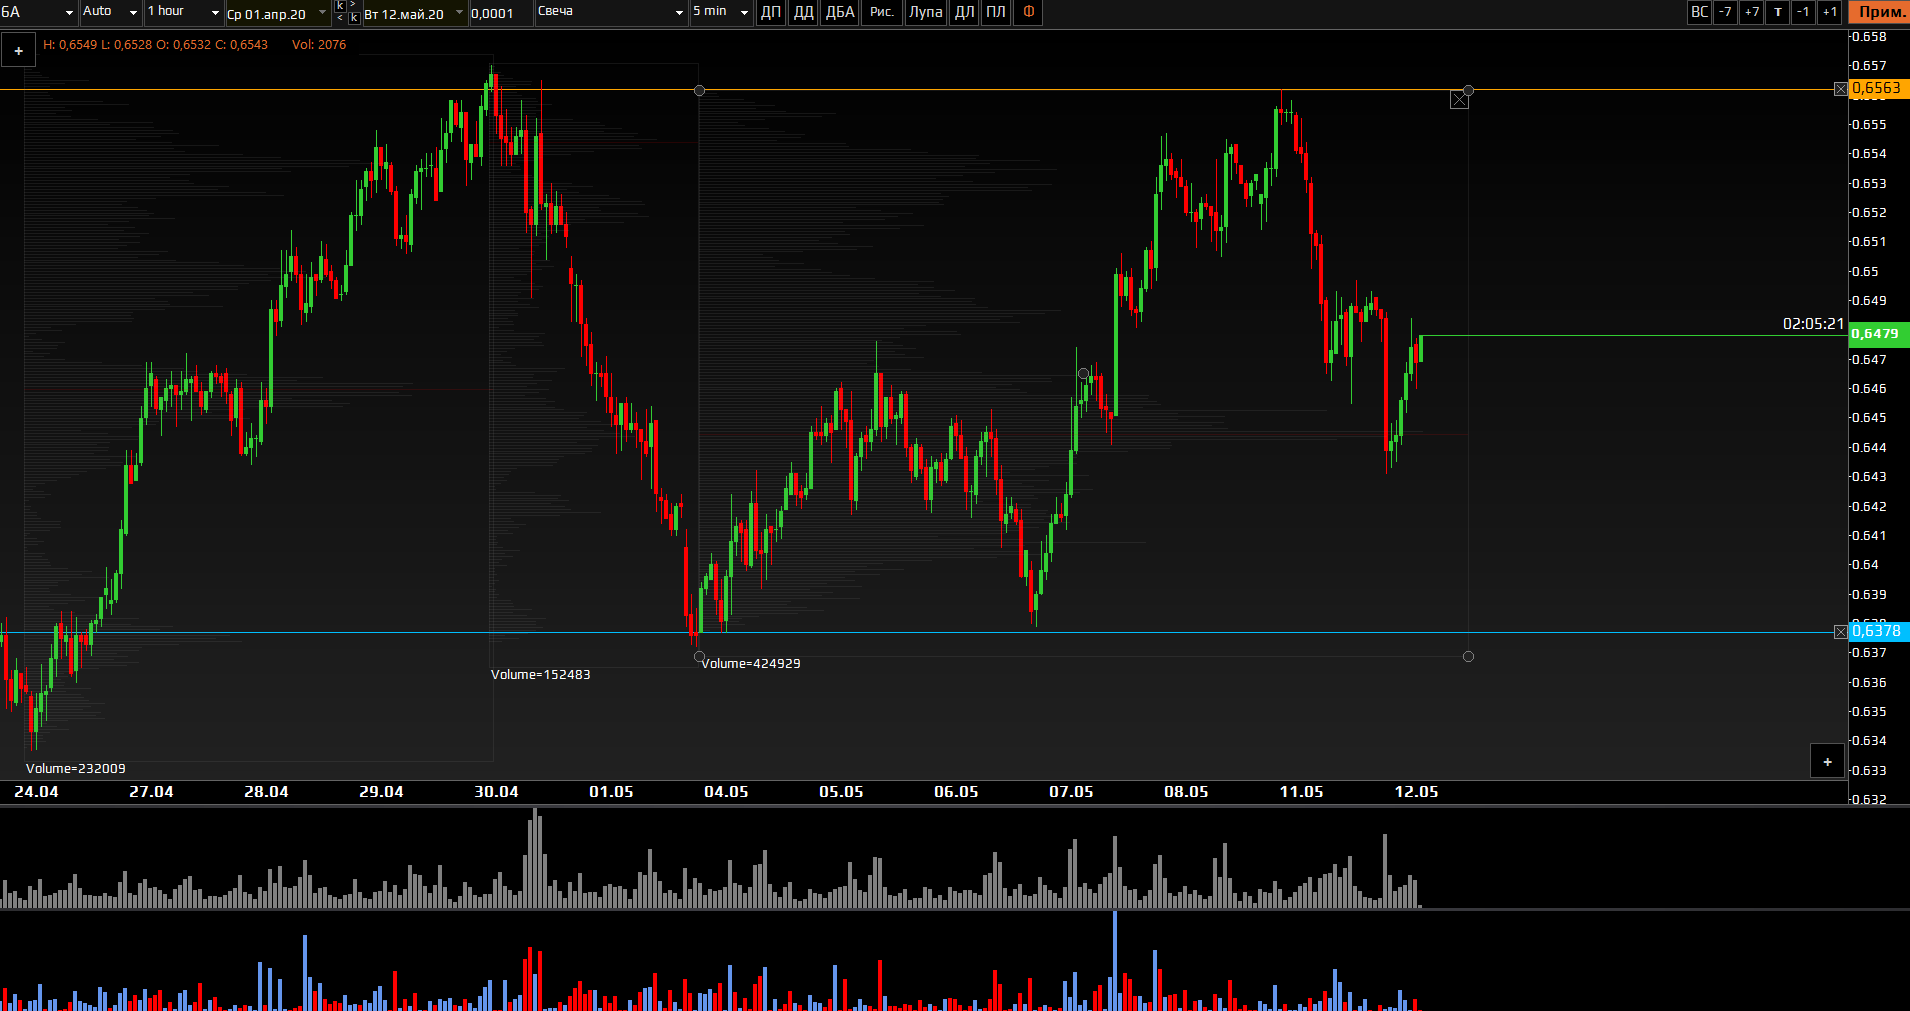Image resolution: width=1910 pixels, height=1011 pixels.
Task: Open the 1 hour timeframe dropdown
Action: tap(184, 12)
